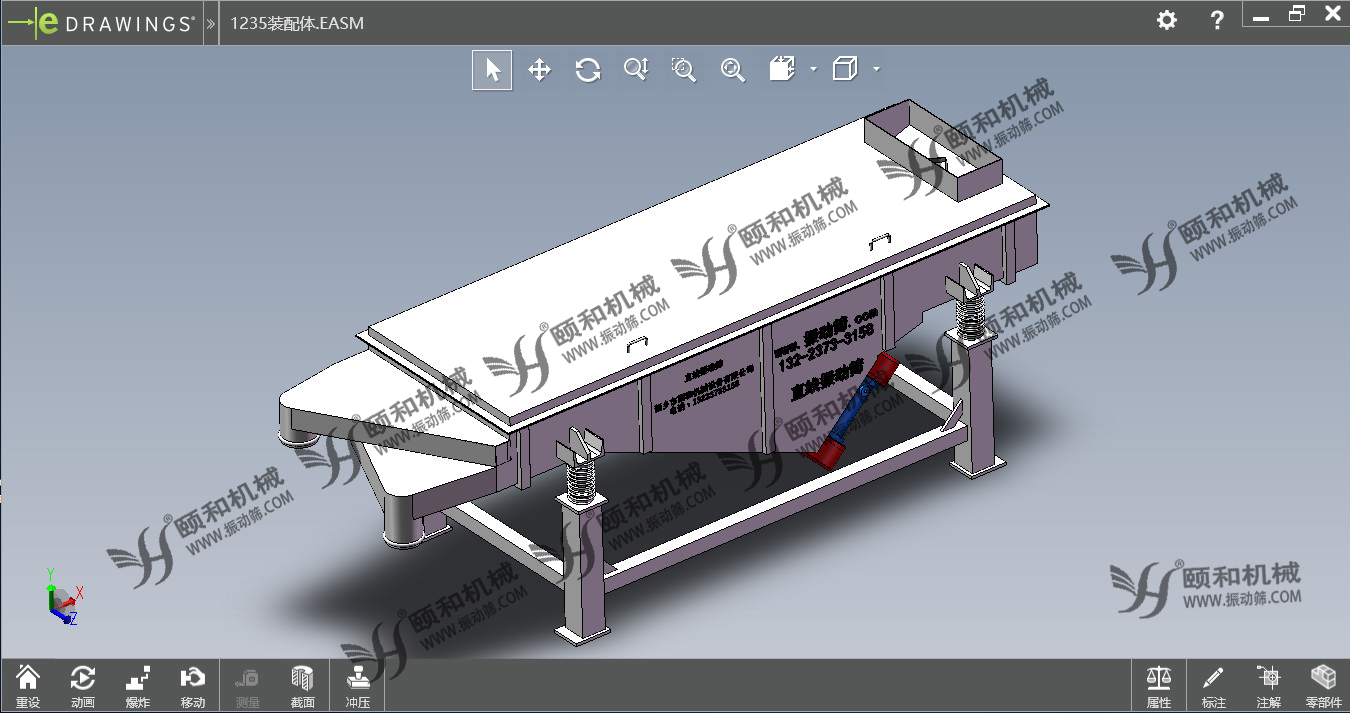
Task: Click the 1235装配体.EASM file title
Action: (297, 23)
